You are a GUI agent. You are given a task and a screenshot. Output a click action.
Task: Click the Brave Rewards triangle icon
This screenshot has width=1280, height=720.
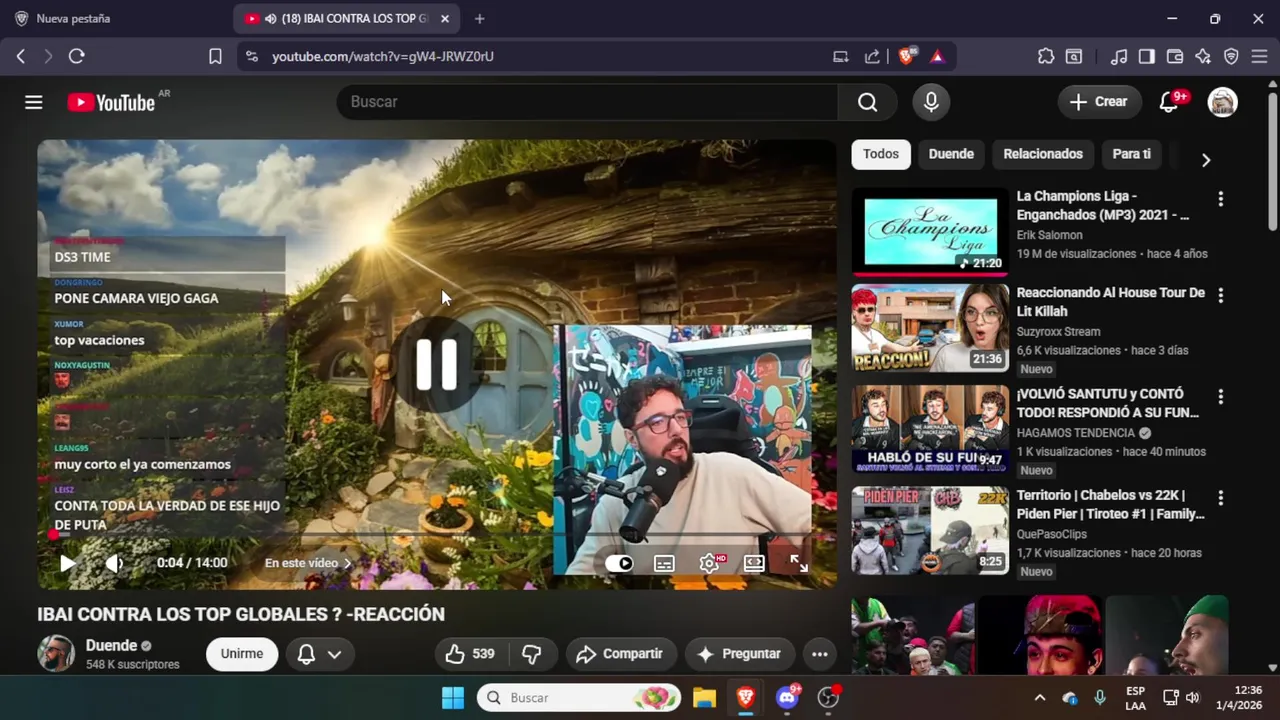coord(937,57)
